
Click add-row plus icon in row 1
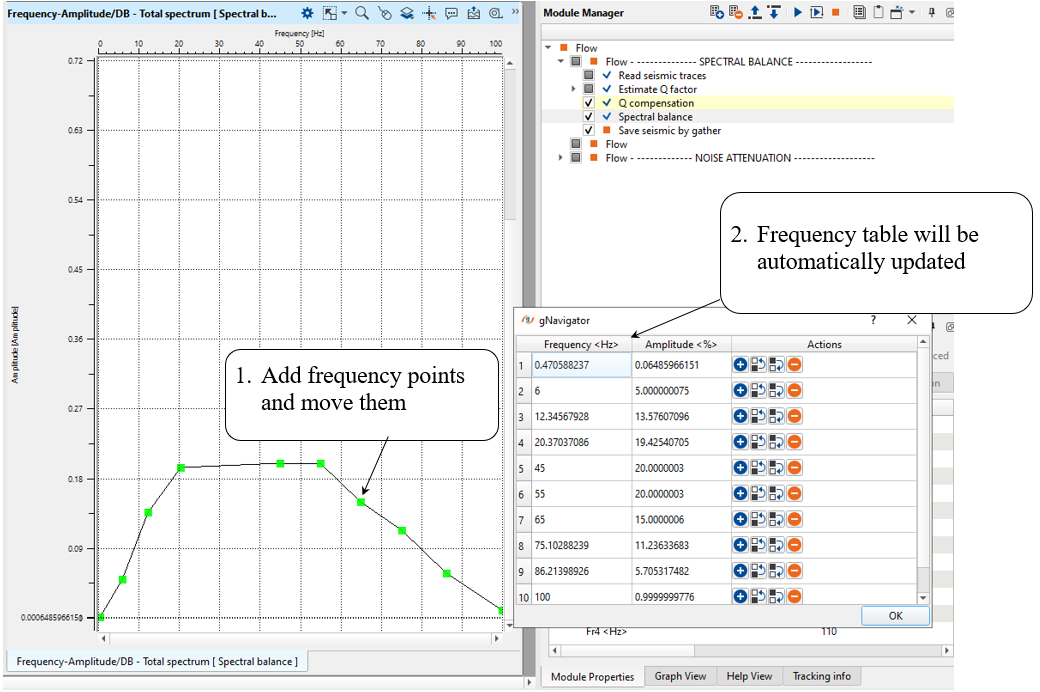pyautogui.click(x=740, y=365)
